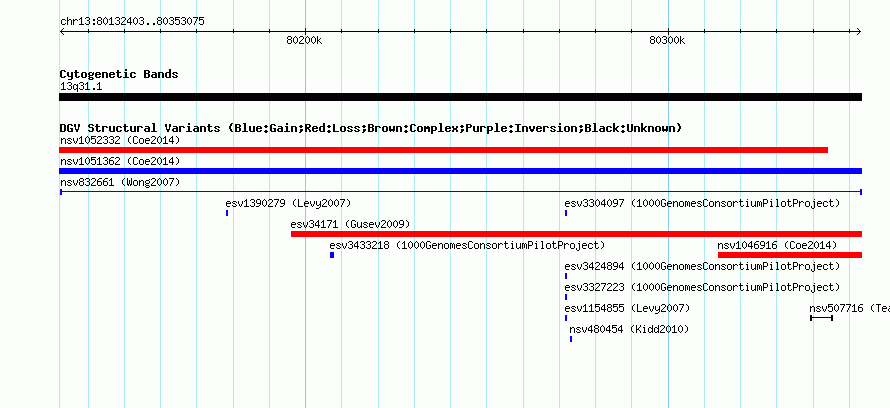The width and height of the screenshot is (890, 408).
Task: Open the esv3327223 variant label
Action: tap(702, 287)
